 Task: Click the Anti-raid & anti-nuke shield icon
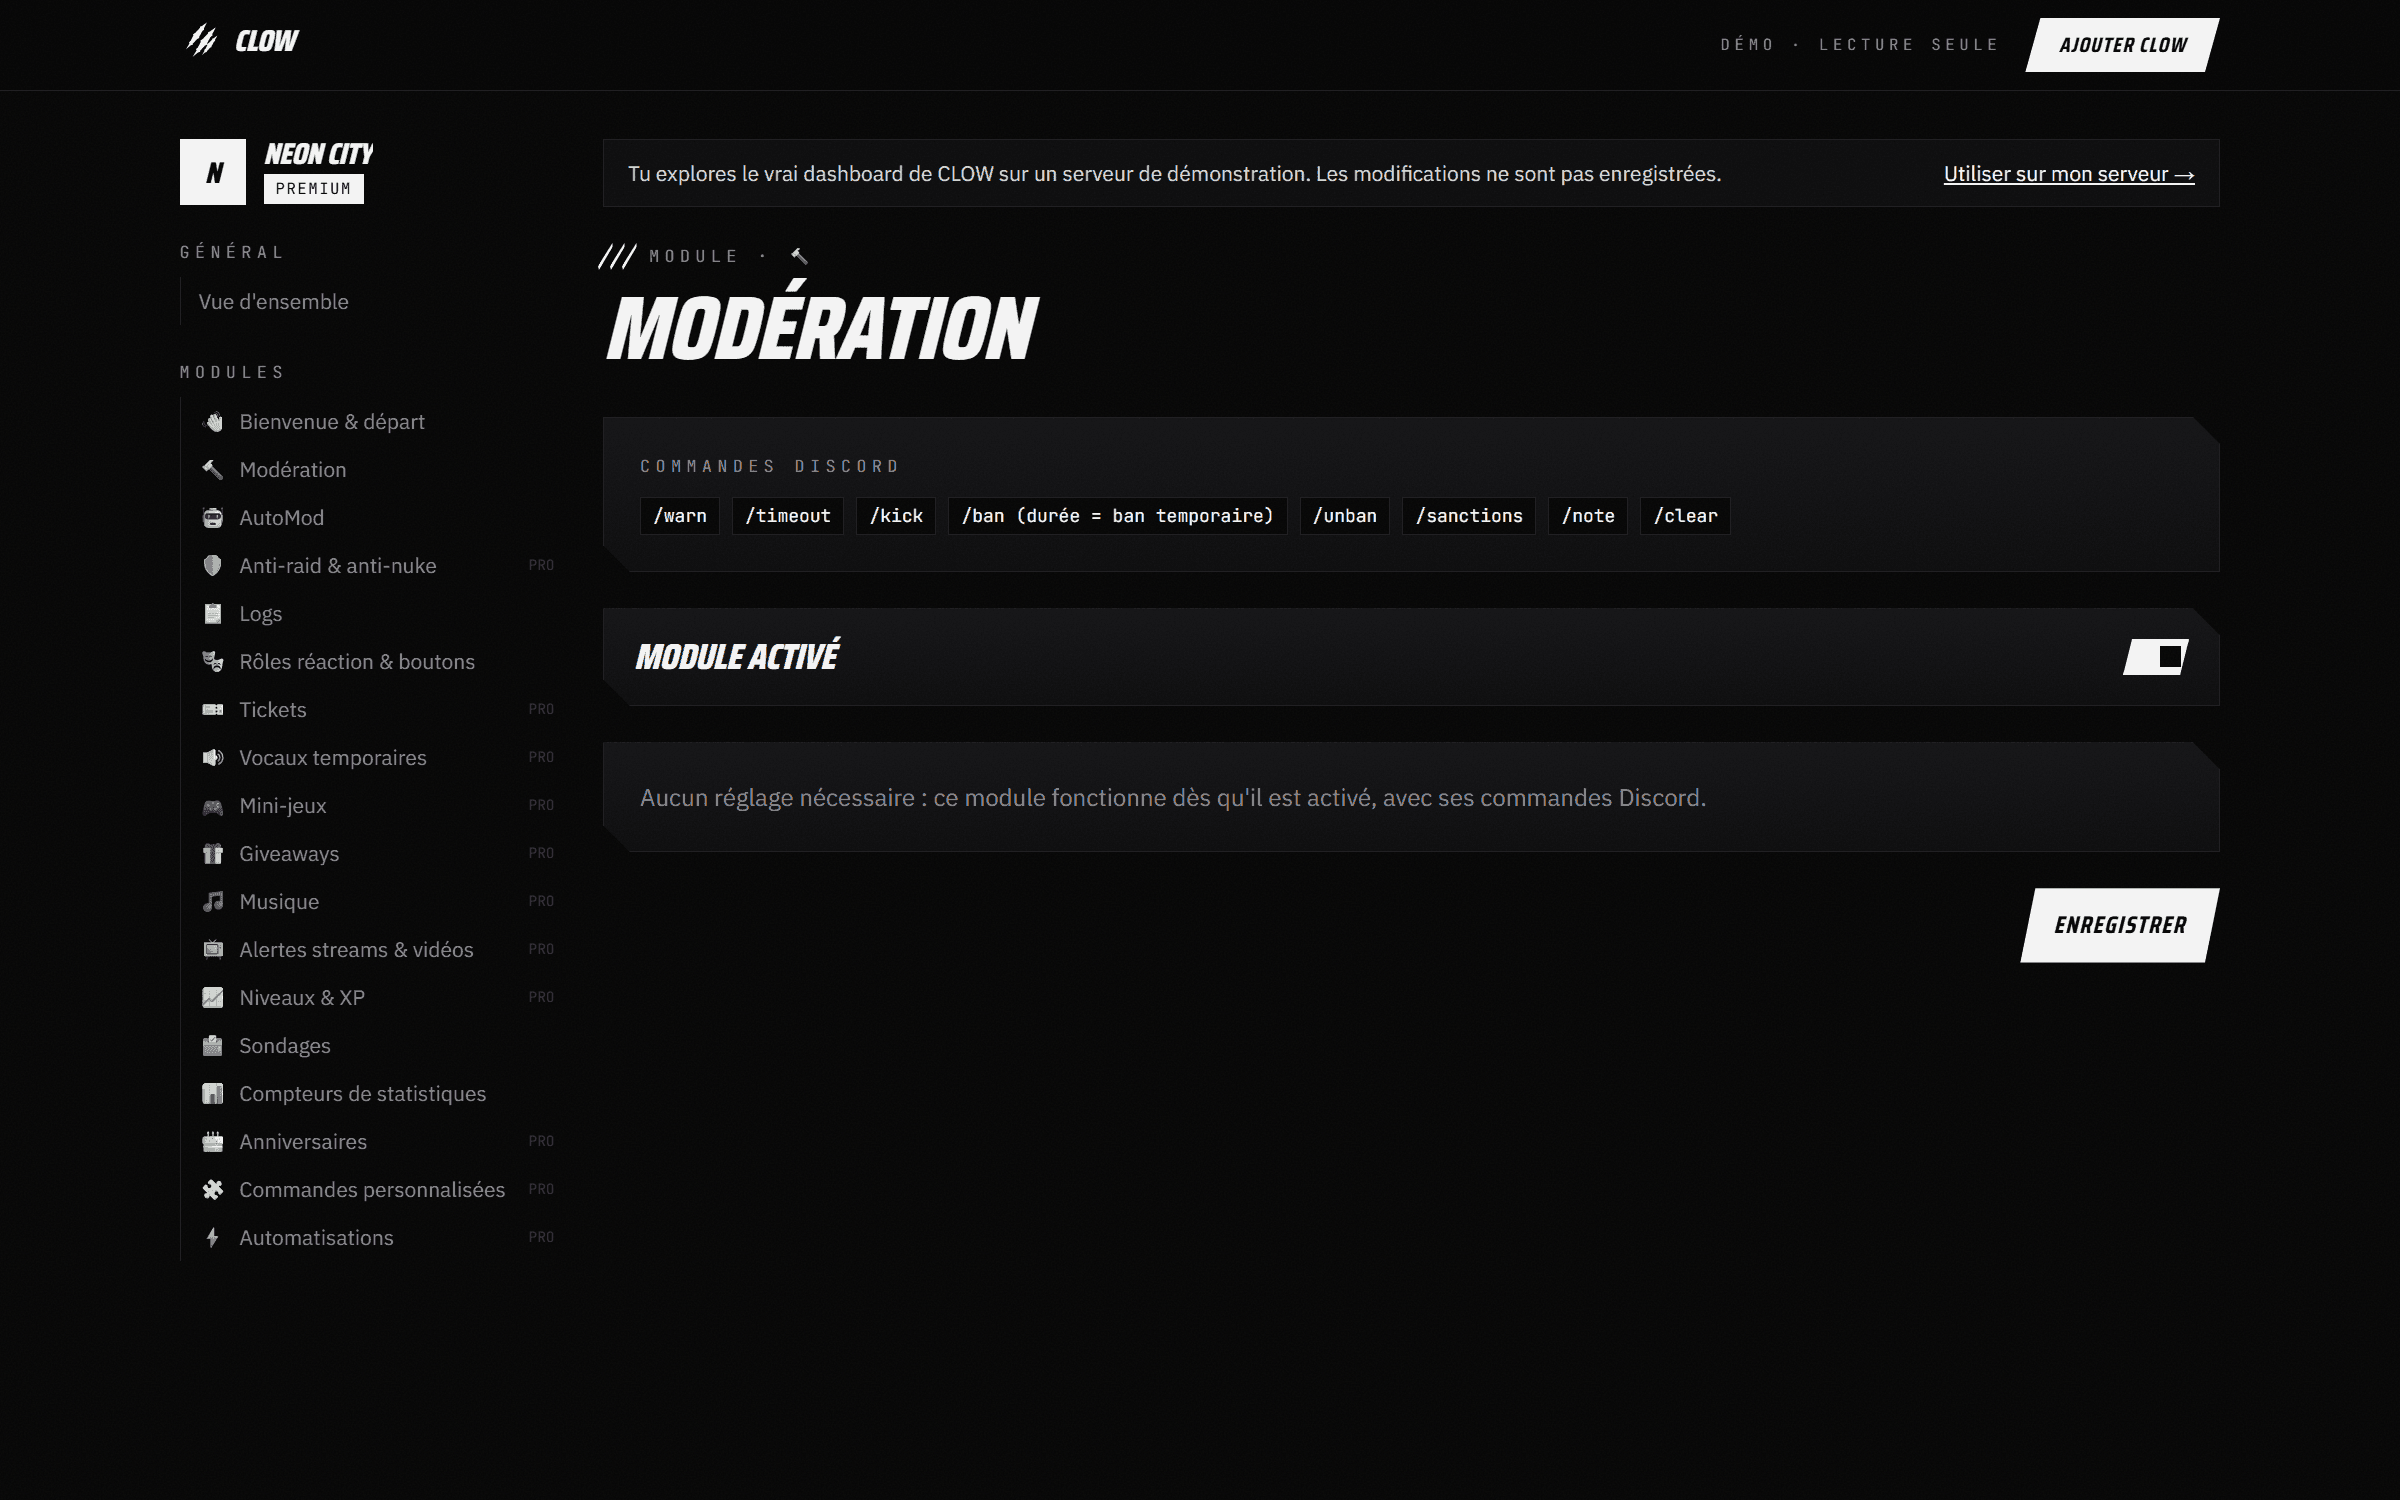(212, 566)
